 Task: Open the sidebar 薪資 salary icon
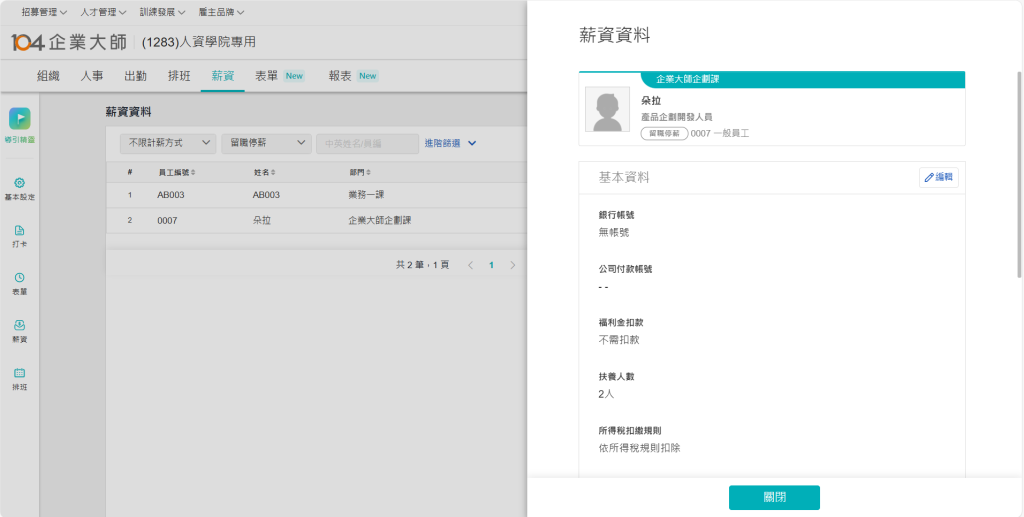[x=19, y=325]
